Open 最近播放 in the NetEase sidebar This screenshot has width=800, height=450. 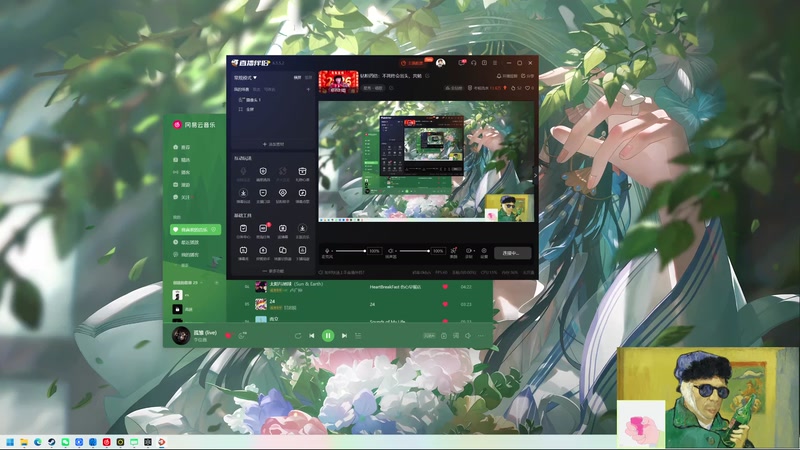point(186,242)
